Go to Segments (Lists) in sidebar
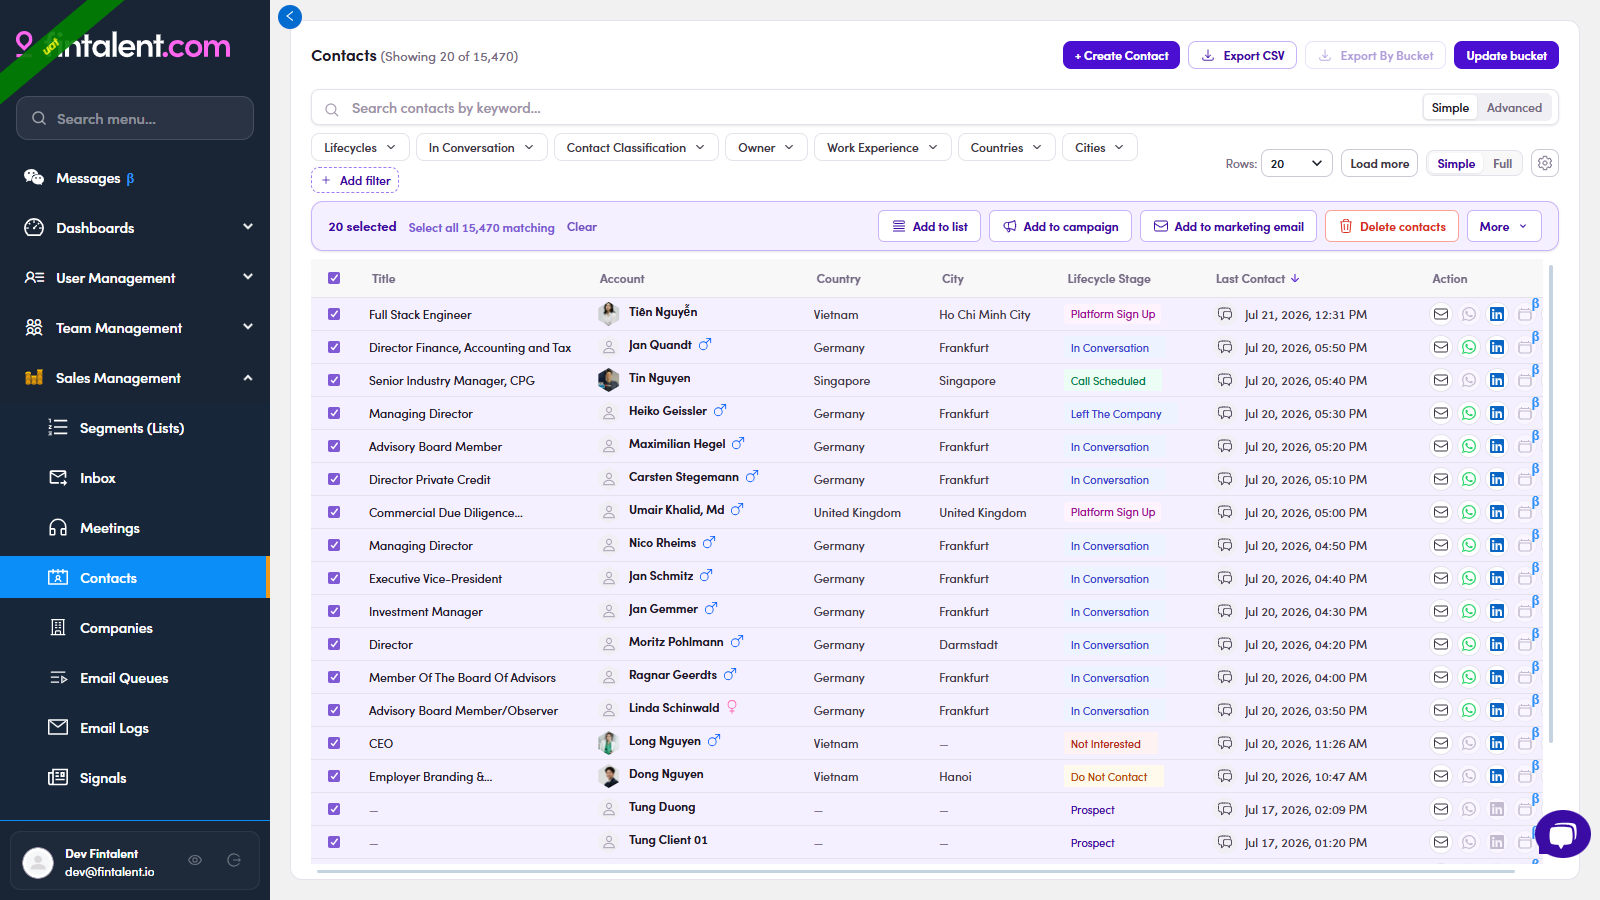1600x900 pixels. click(x=132, y=428)
